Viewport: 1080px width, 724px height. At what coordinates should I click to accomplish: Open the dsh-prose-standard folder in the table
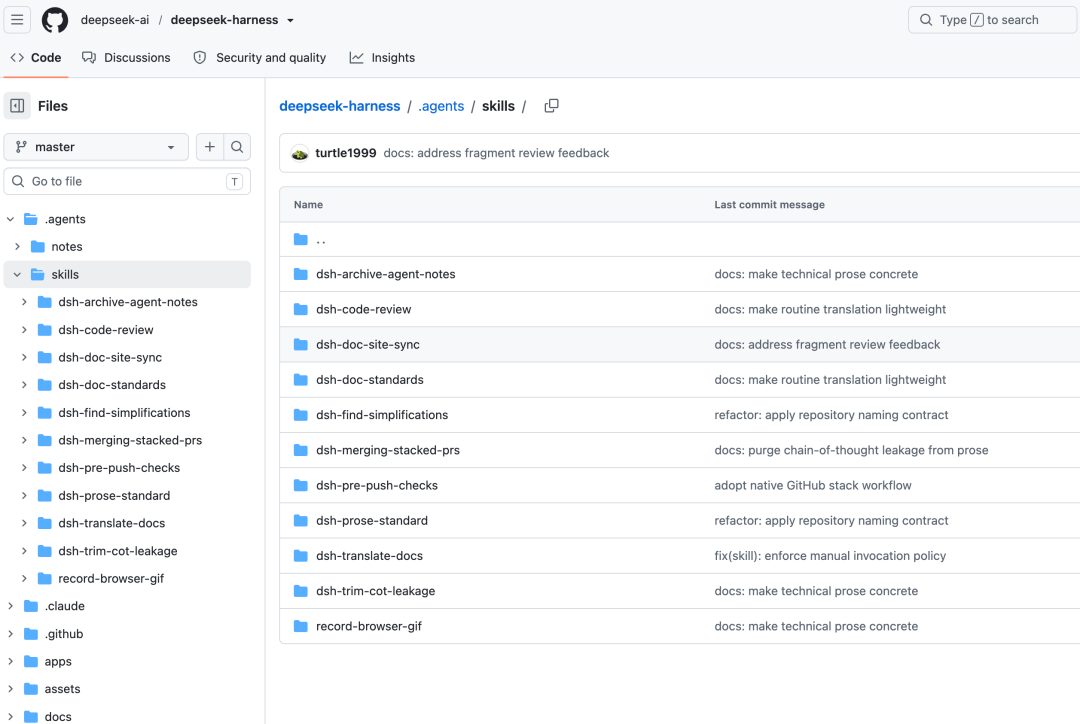pyautogui.click(x=372, y=520)
